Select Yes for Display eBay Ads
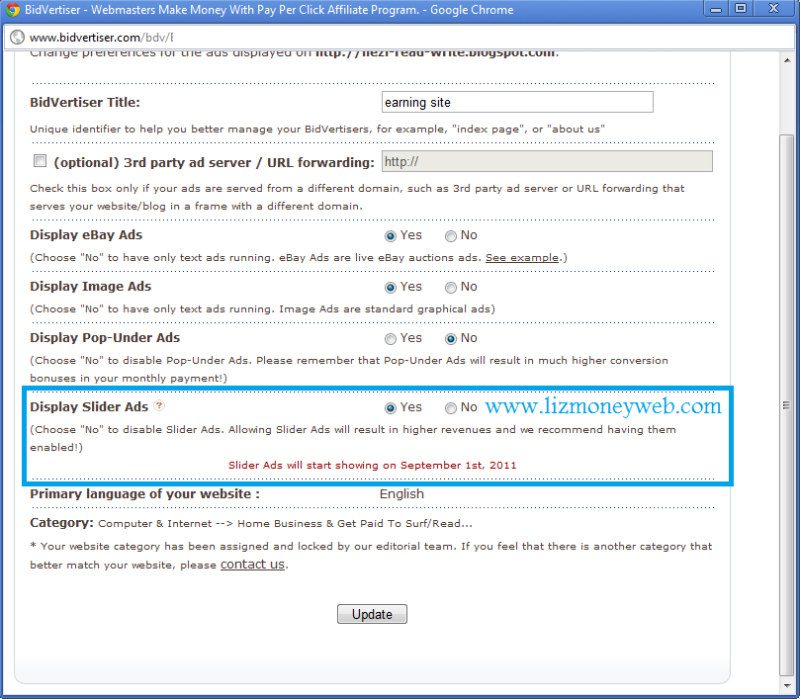 [x=390, y=236]
